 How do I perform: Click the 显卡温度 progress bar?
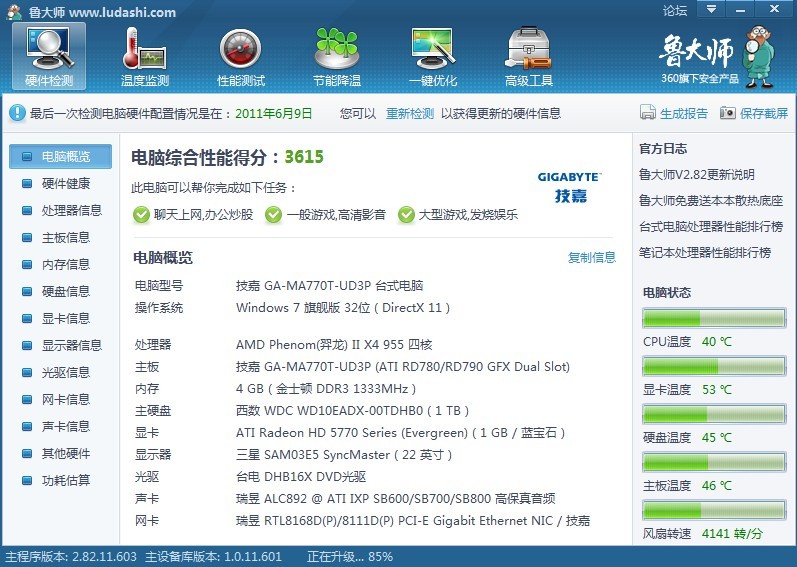pos(714,366)
